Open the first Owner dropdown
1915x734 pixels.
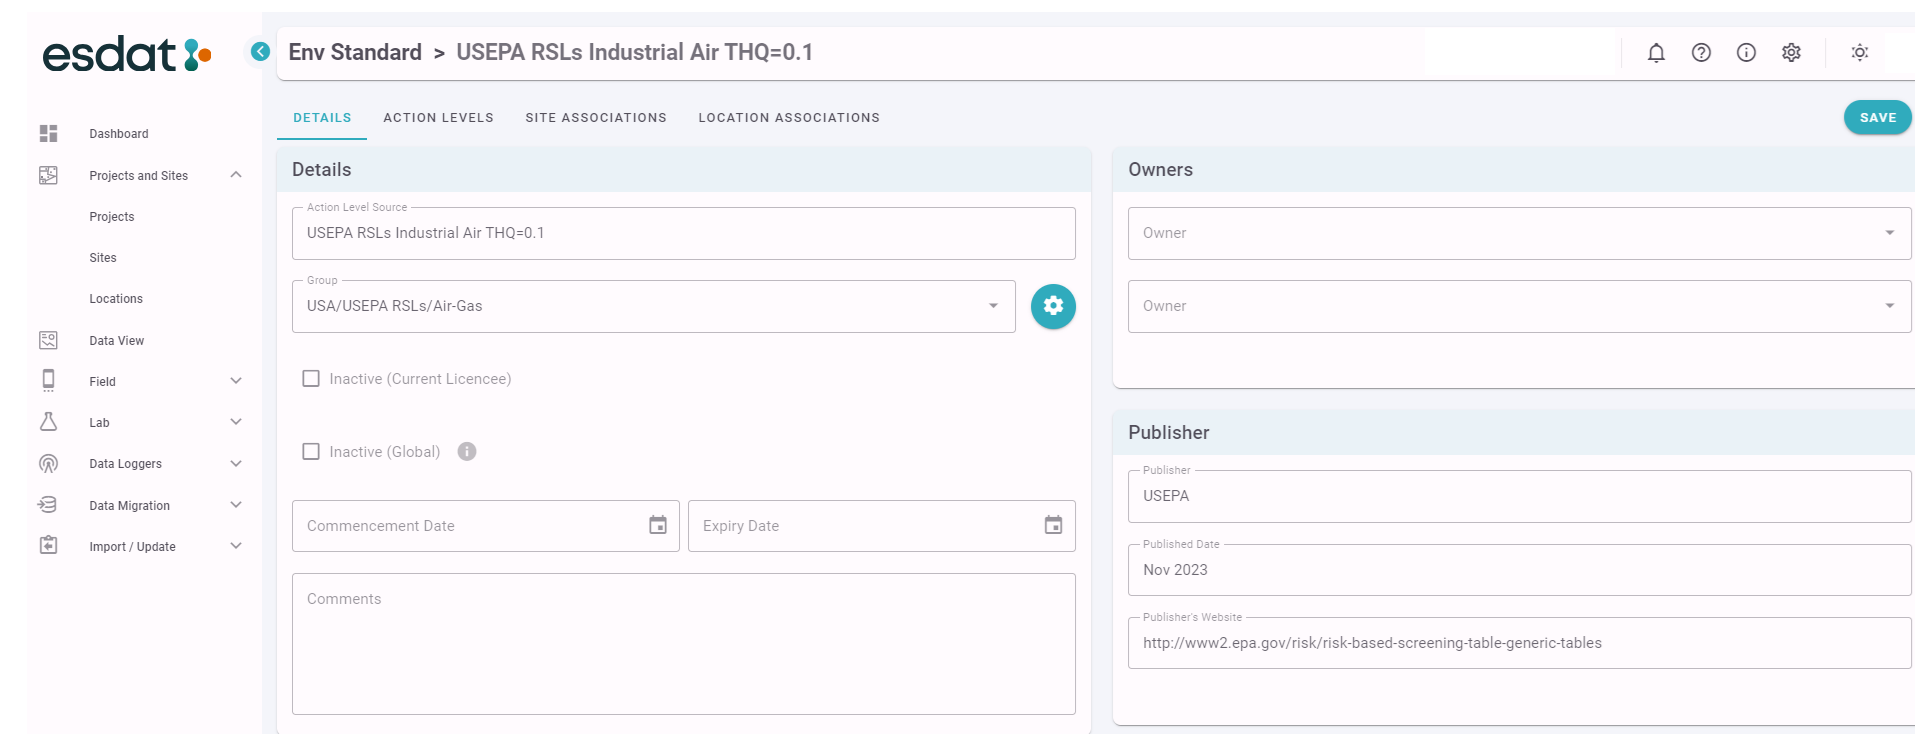[1519, 233]
